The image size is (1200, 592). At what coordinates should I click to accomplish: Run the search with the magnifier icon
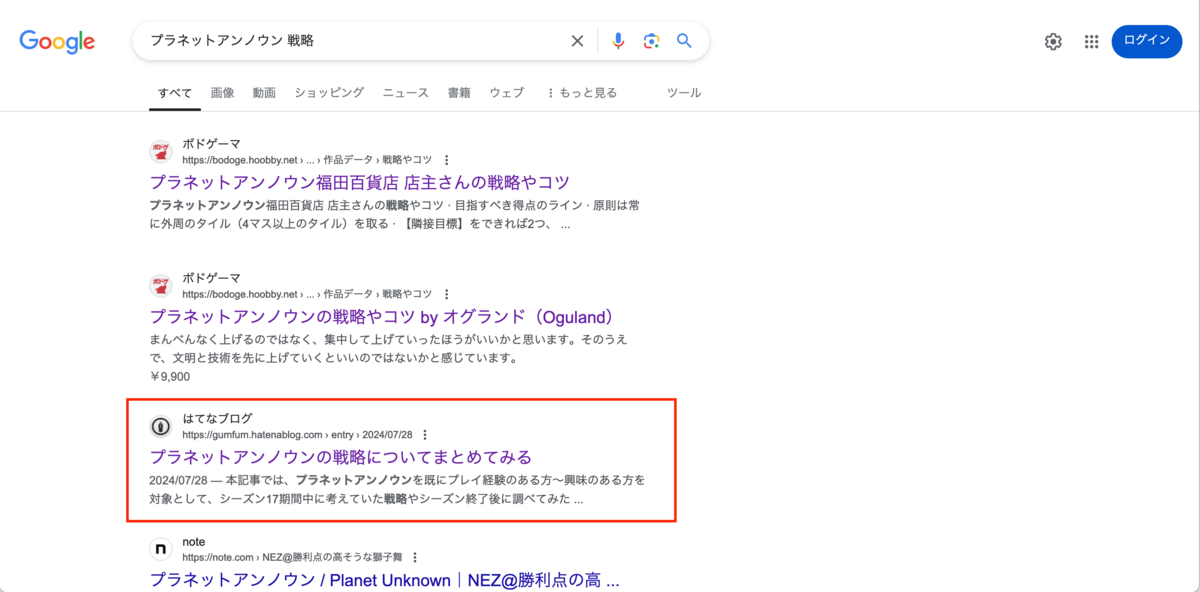coord(684,40)
